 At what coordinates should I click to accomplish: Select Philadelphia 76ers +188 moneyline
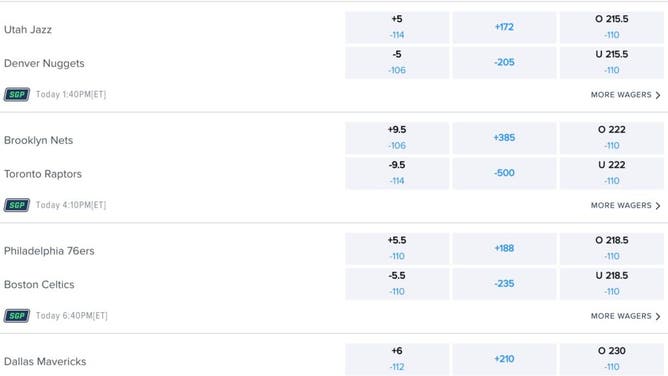pyautogui.click(x=504, y=249)
